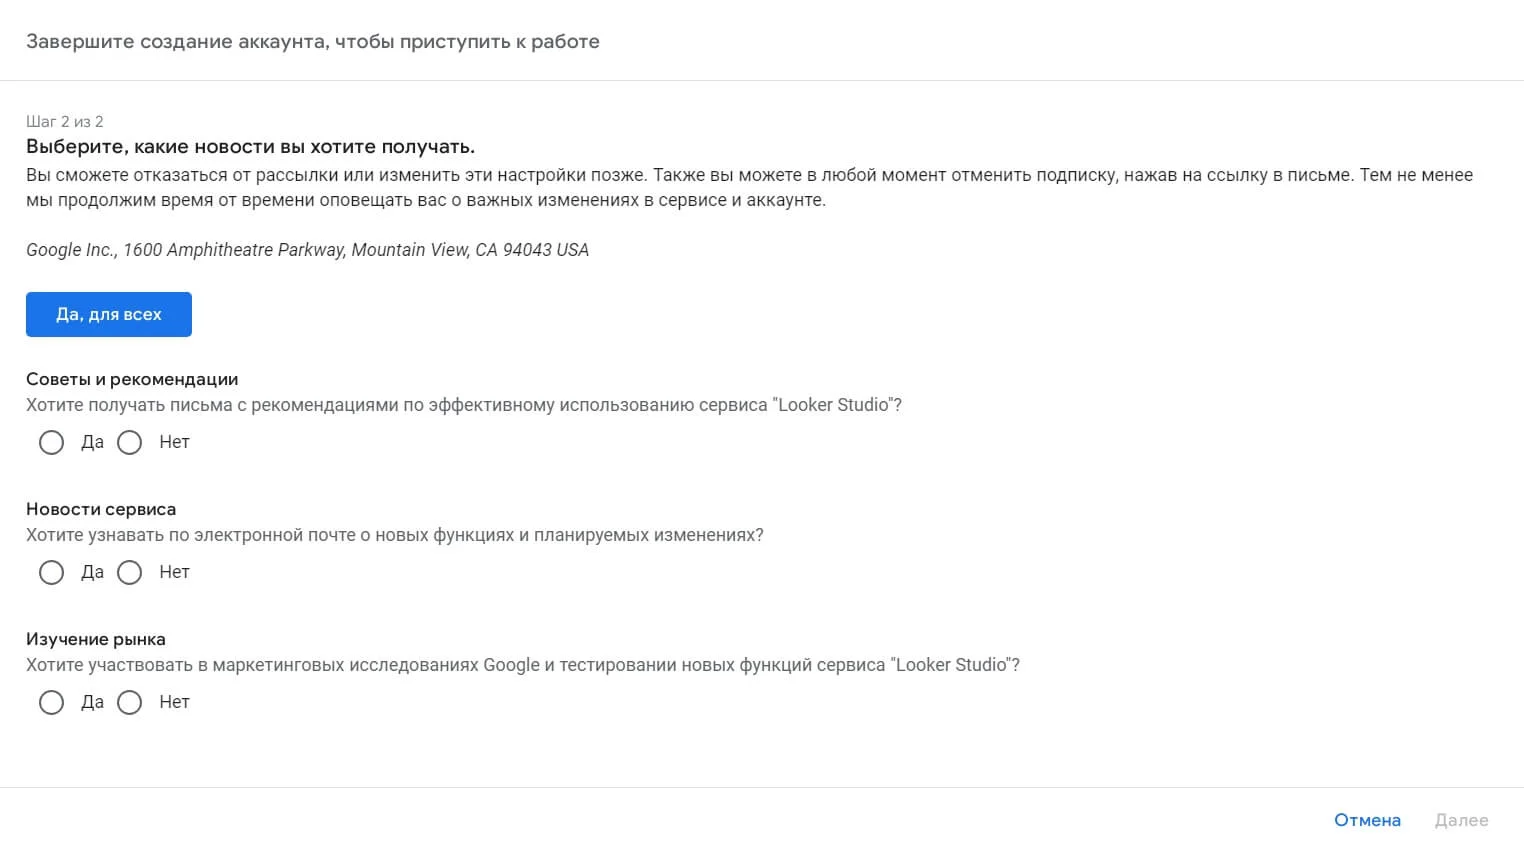Click the 'Изучение рынка' section heading
Image resolution: width=1524 pixels, height=848 pixels.
click(x=96, y=639)
